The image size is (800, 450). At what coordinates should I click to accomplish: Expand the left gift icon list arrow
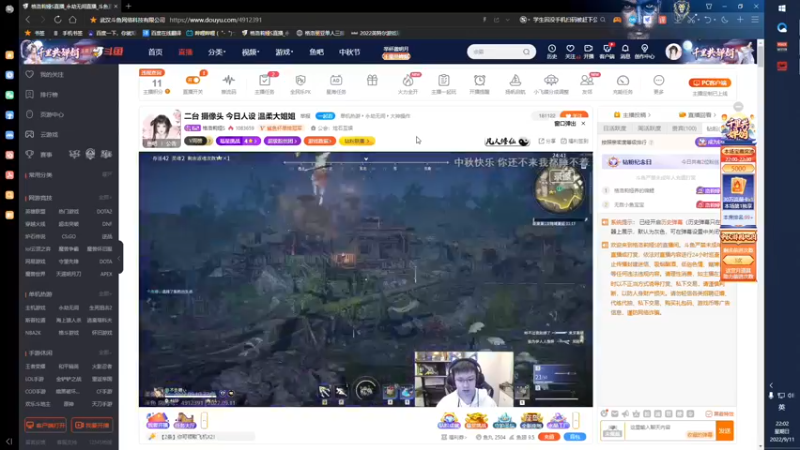204,420
